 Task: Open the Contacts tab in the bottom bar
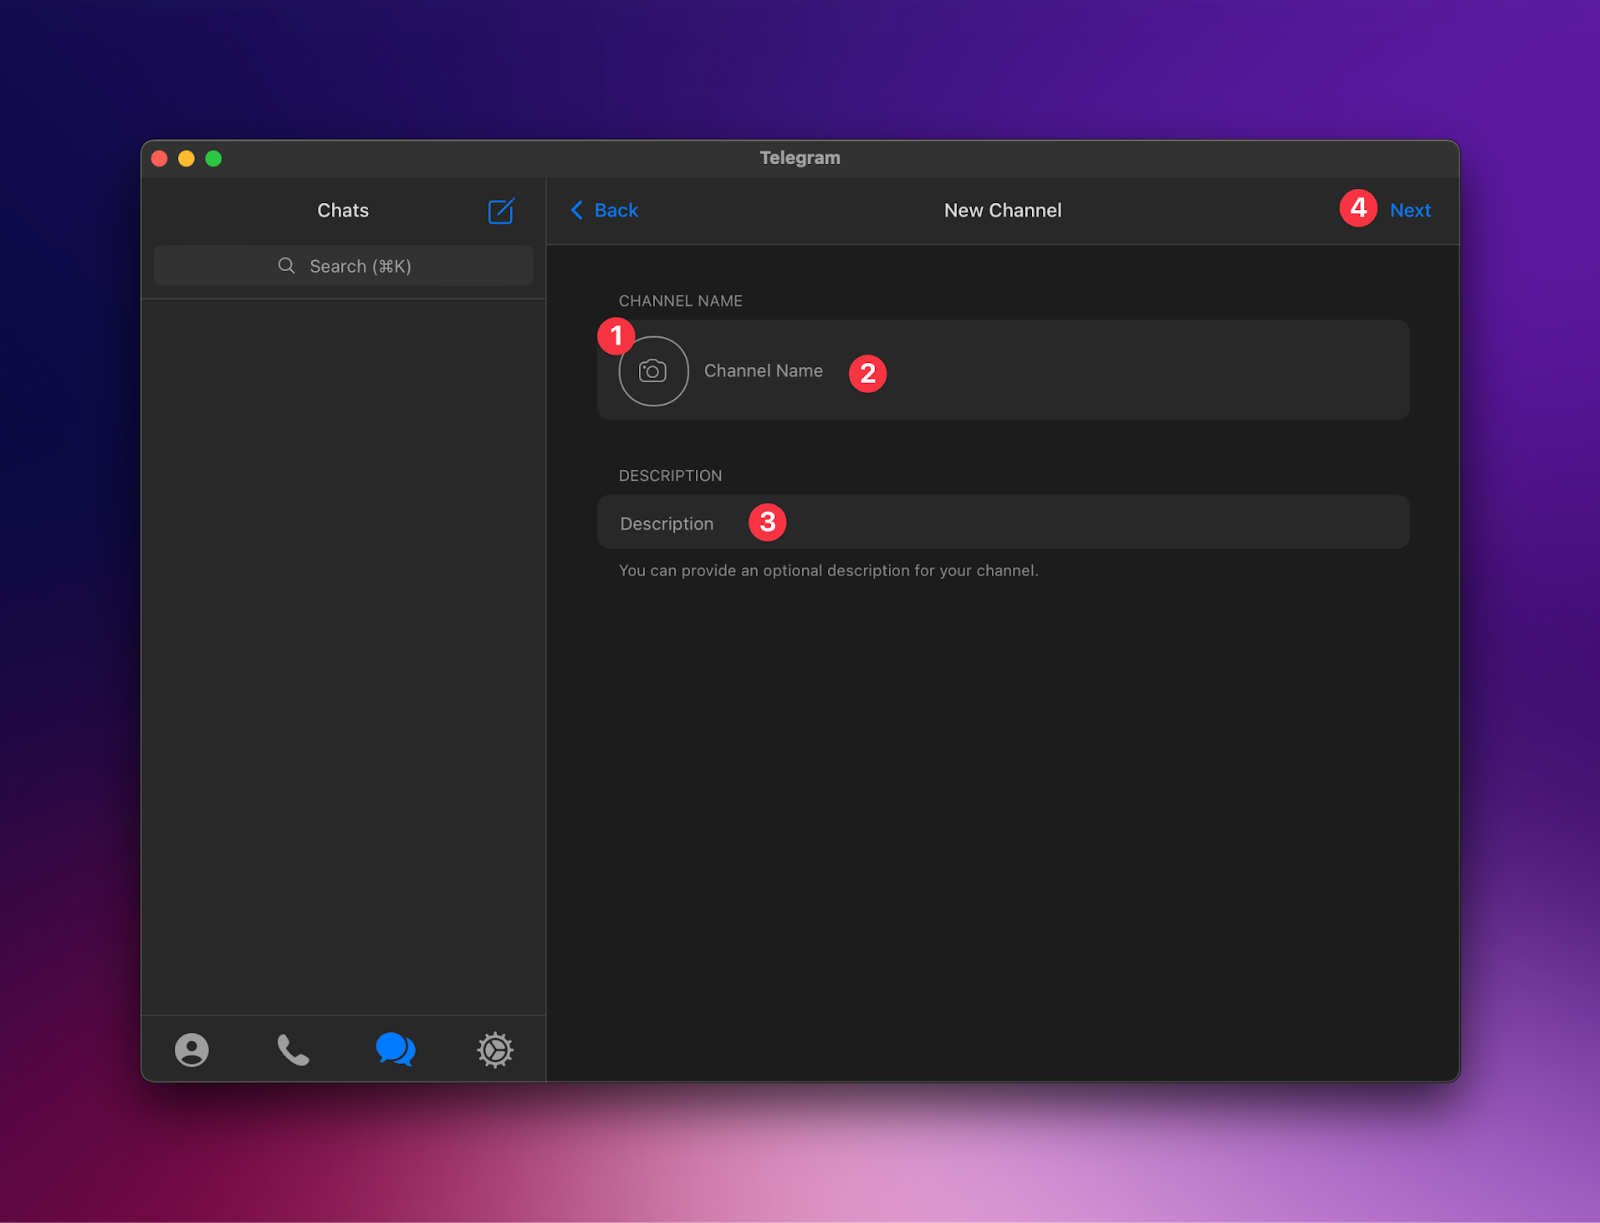[x=192, y=1049]
